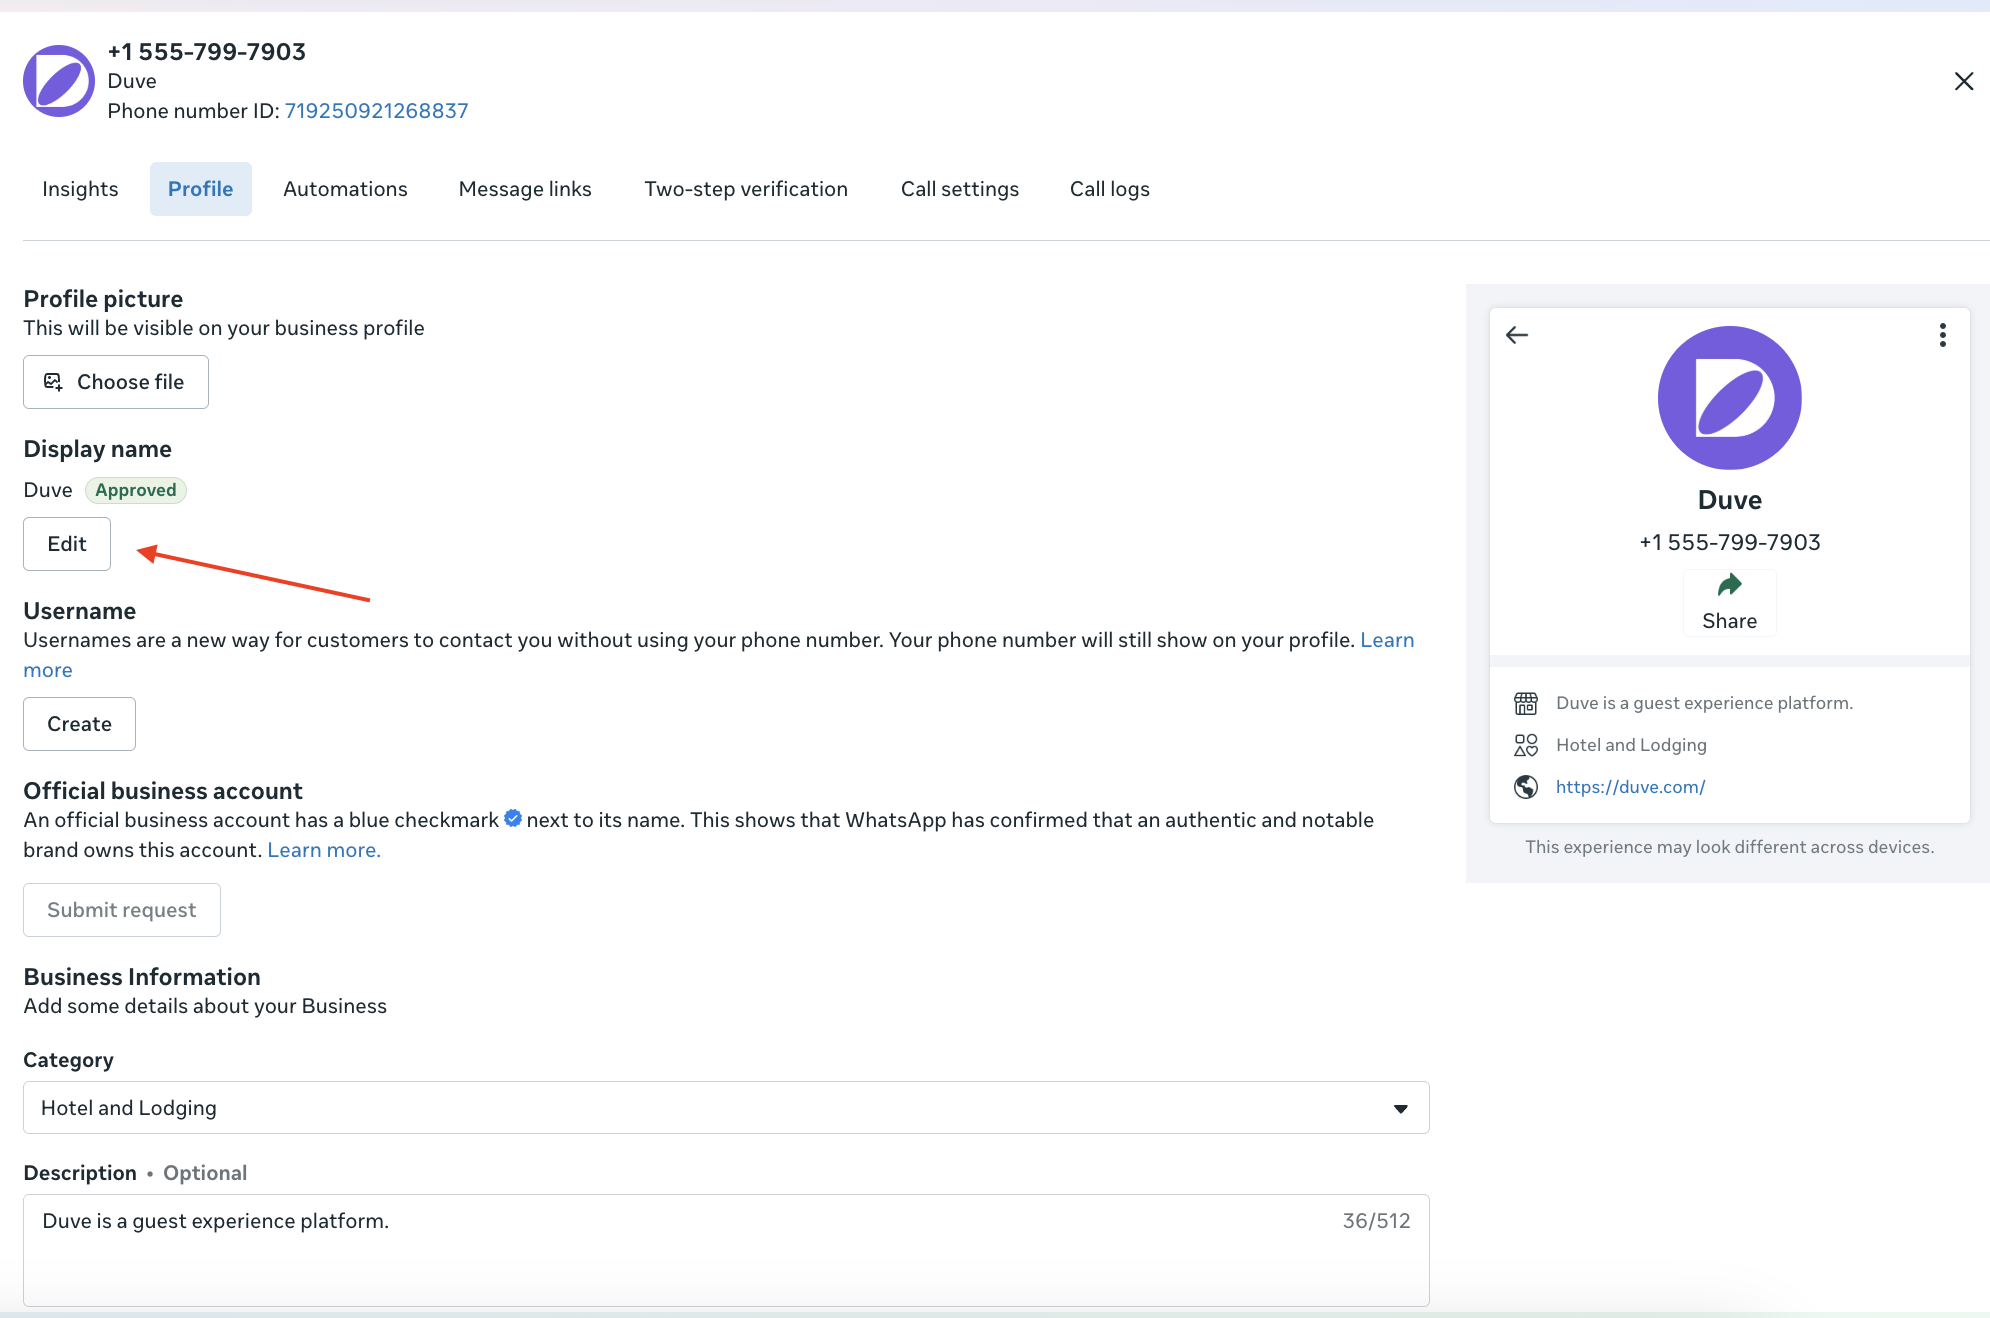Switch to the Insights tab
Image resolution: width=1990 pixels, height=1318 pixels.
80,189
